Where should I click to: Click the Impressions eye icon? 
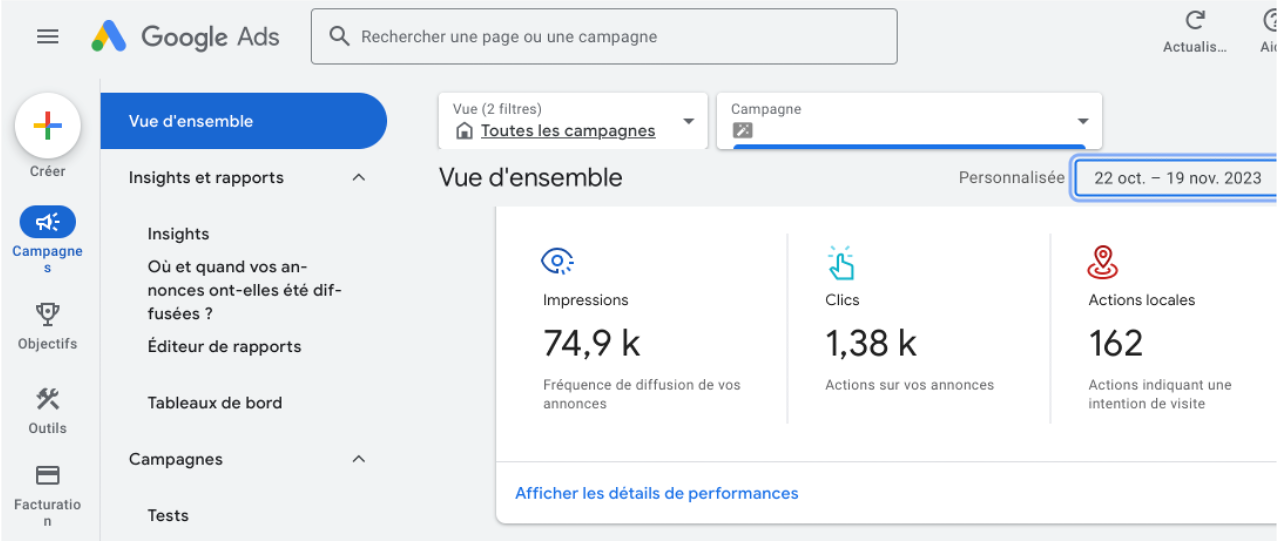pos(557,262)
